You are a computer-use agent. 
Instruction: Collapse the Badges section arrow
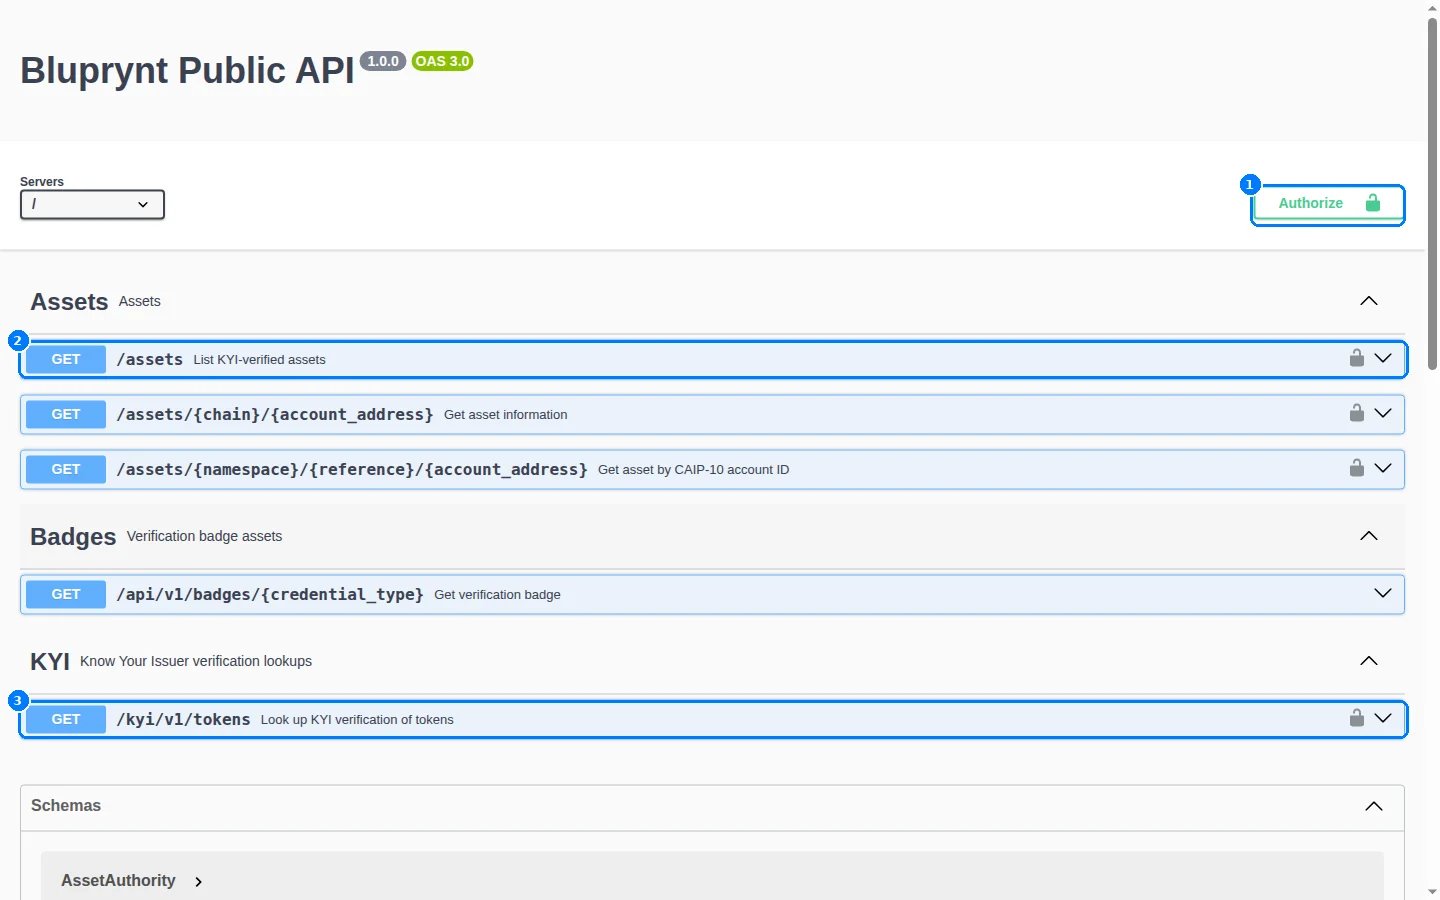point(1369,536)
